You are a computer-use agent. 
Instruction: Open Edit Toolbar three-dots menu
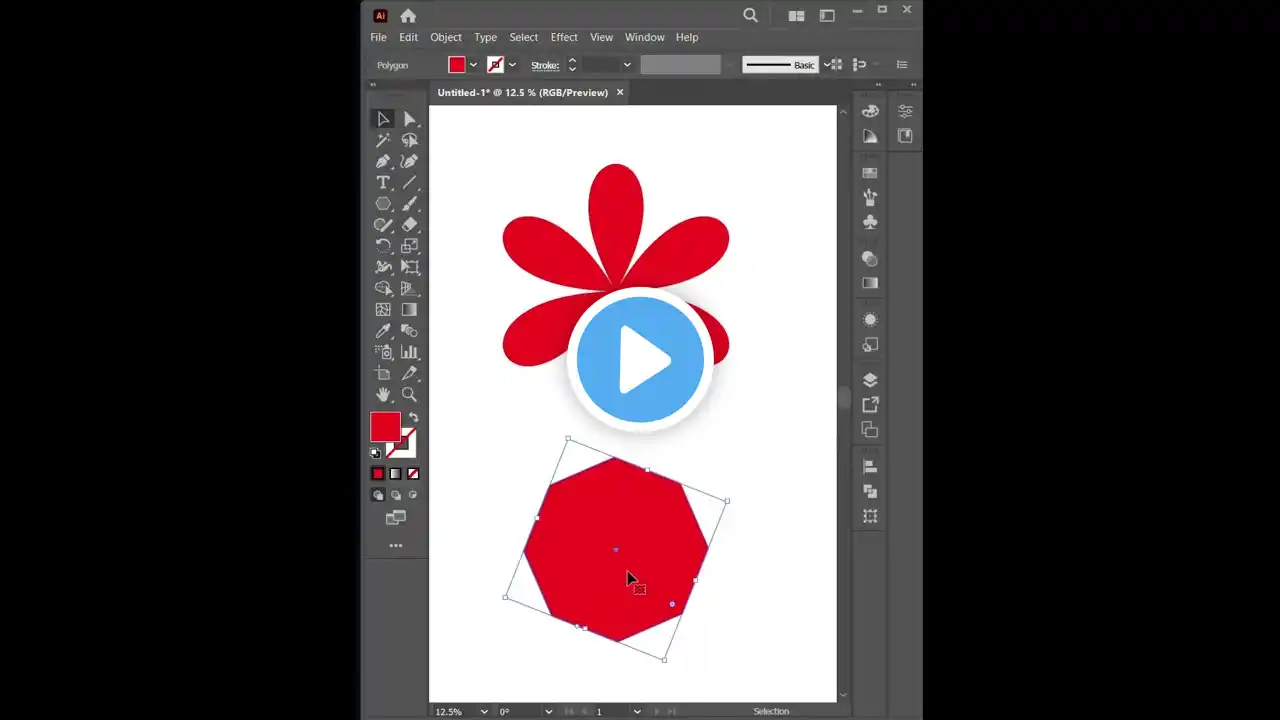click(396, 546)
